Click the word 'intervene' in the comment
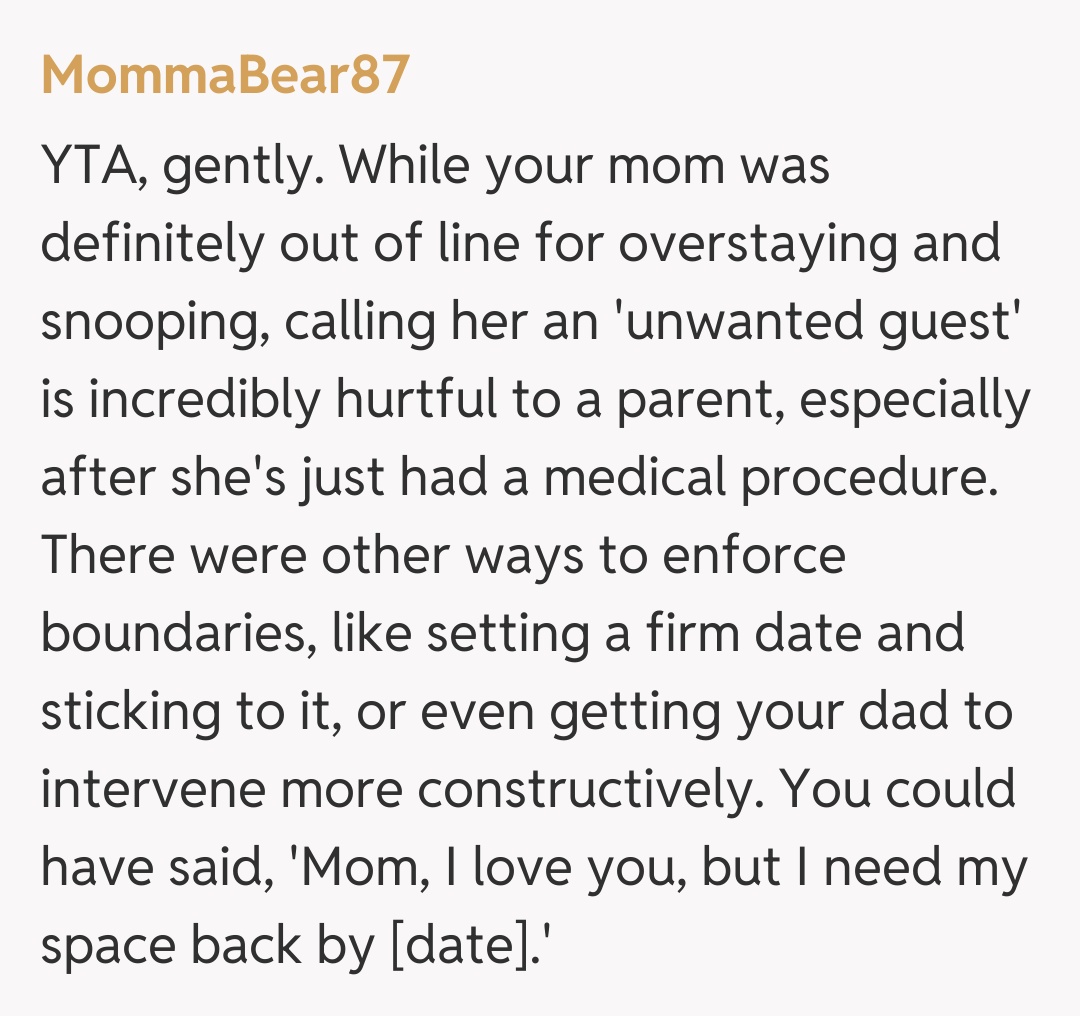The width and height of the screenshot is (1080, 1016). click(x=152, y=790)
